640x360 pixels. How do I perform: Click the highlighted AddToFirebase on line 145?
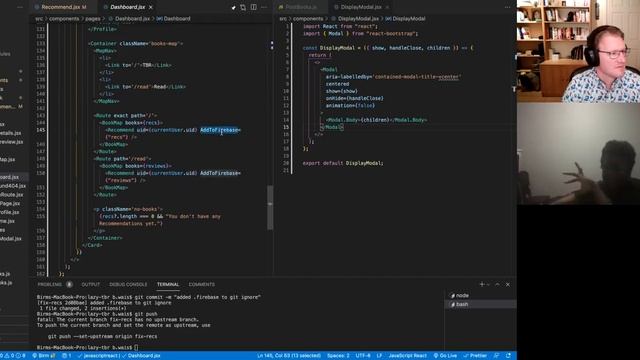pyautogui.click(x=219, y=130)
